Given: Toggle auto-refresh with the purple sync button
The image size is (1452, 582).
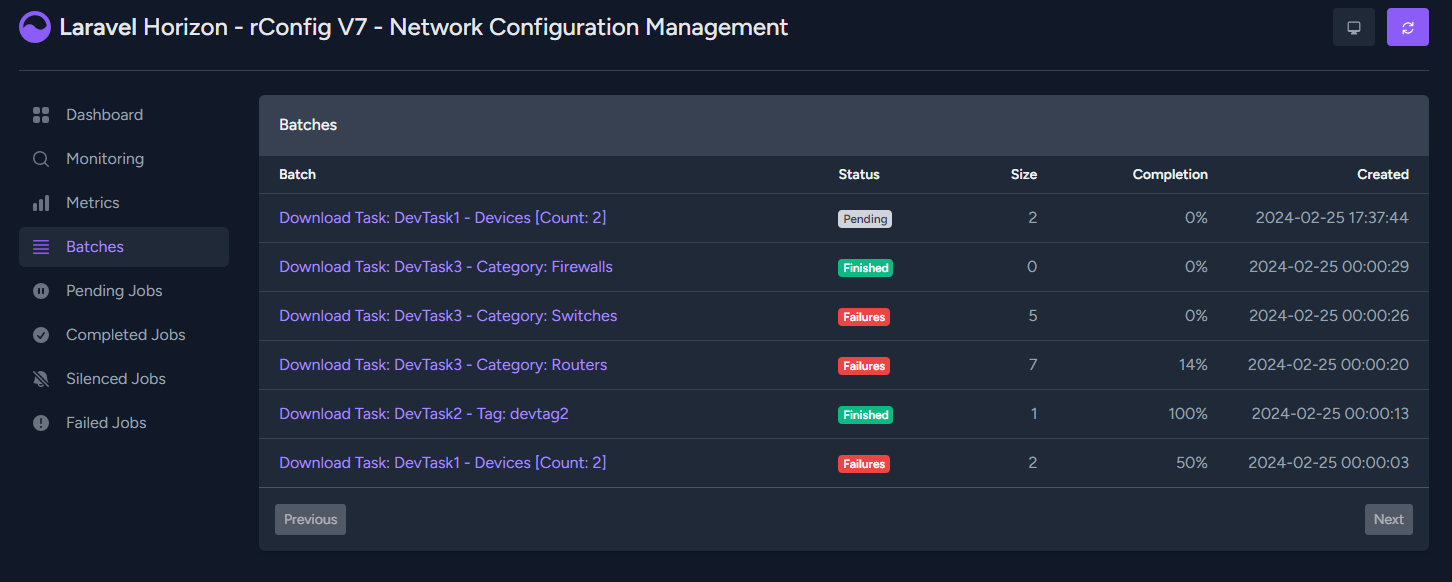Looking at the screenshot, I should pyautogui.click(x=1408, y=27).
